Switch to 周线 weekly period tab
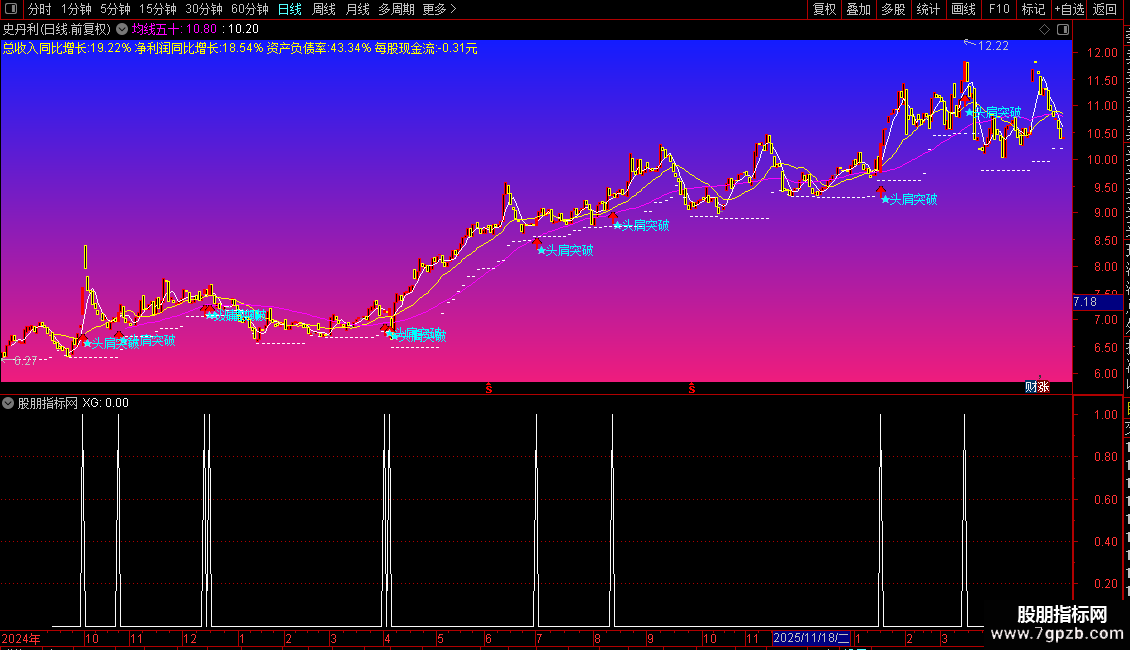This screenshot has width=1130, height=650. point(324,9)
